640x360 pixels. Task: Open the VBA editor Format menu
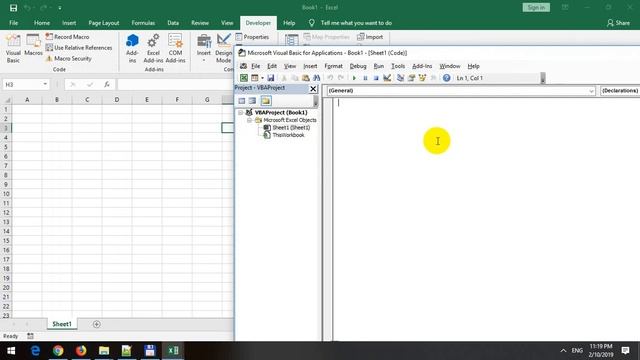(x=333, y=66)
